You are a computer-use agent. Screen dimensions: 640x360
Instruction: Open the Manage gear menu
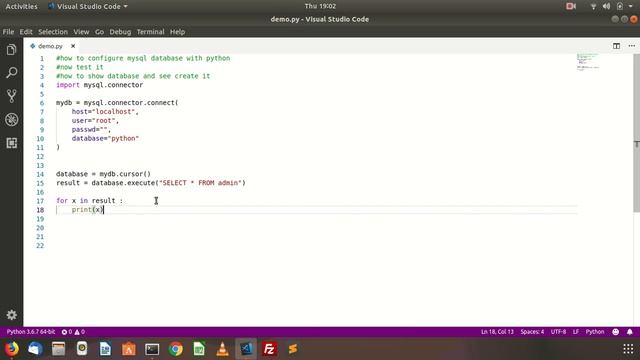tap(11, 315)
